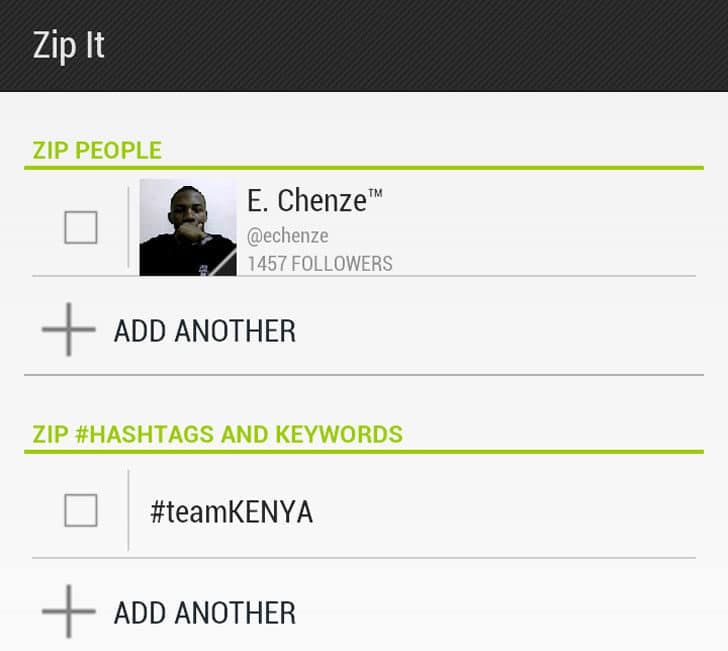Click empty area right of E. Chenze row
The height and width of the screenshot is (651, 728).
[543, 228]
